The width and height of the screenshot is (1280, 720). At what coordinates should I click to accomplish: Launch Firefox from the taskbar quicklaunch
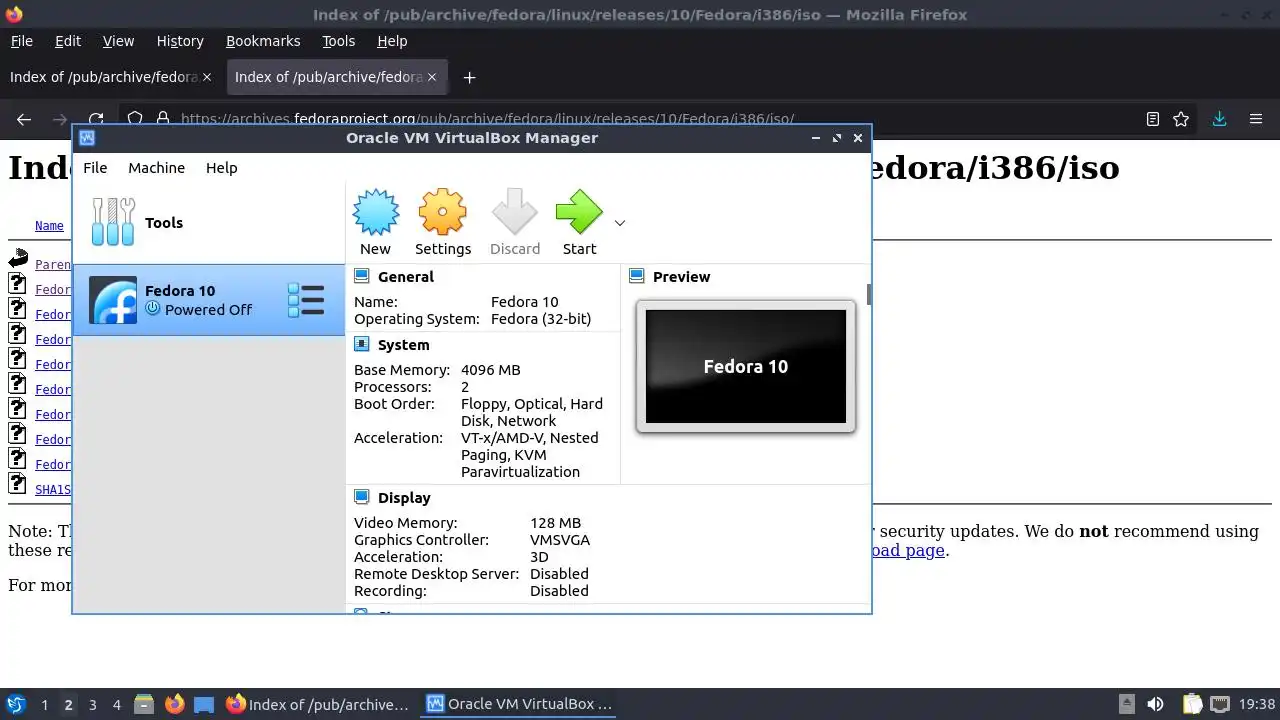[174, 704]
